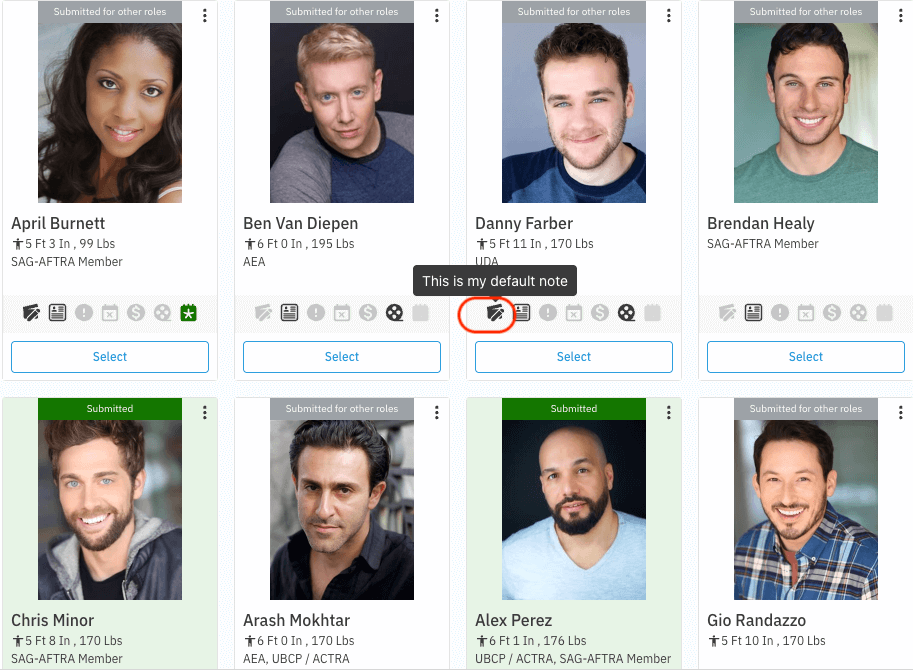
Task: Click Ben Van Diepen's resume icon
Action: coord(290,313)
